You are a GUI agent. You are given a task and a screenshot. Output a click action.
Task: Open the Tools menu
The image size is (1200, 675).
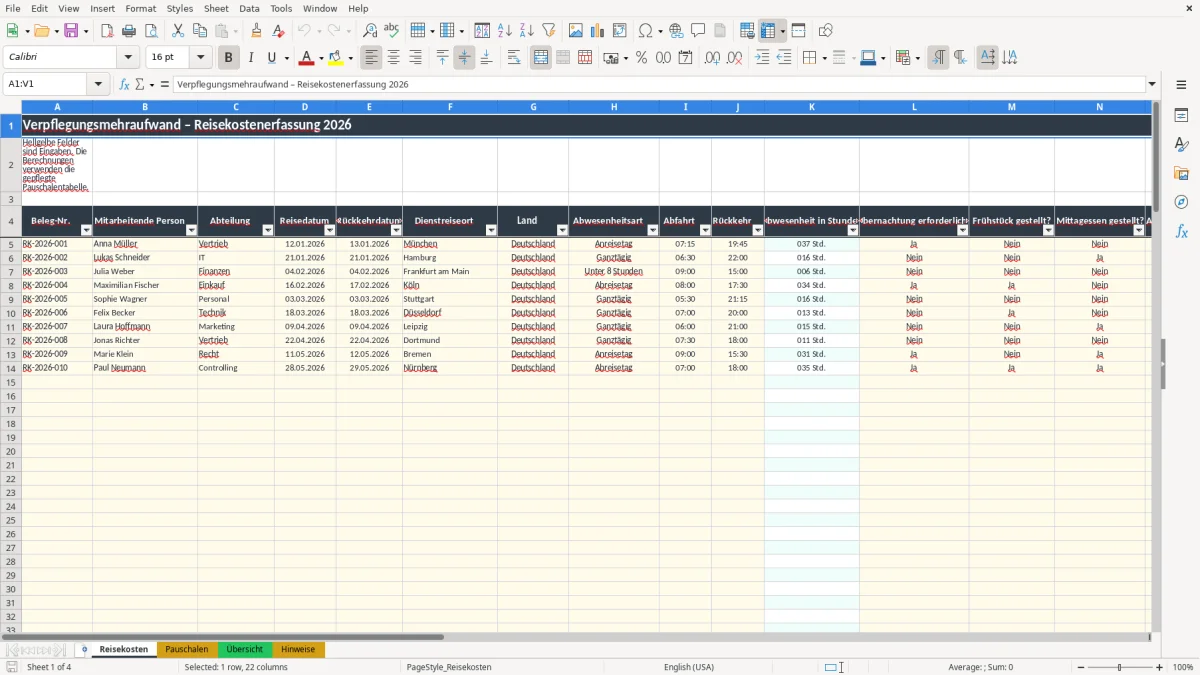coord(281,8)
